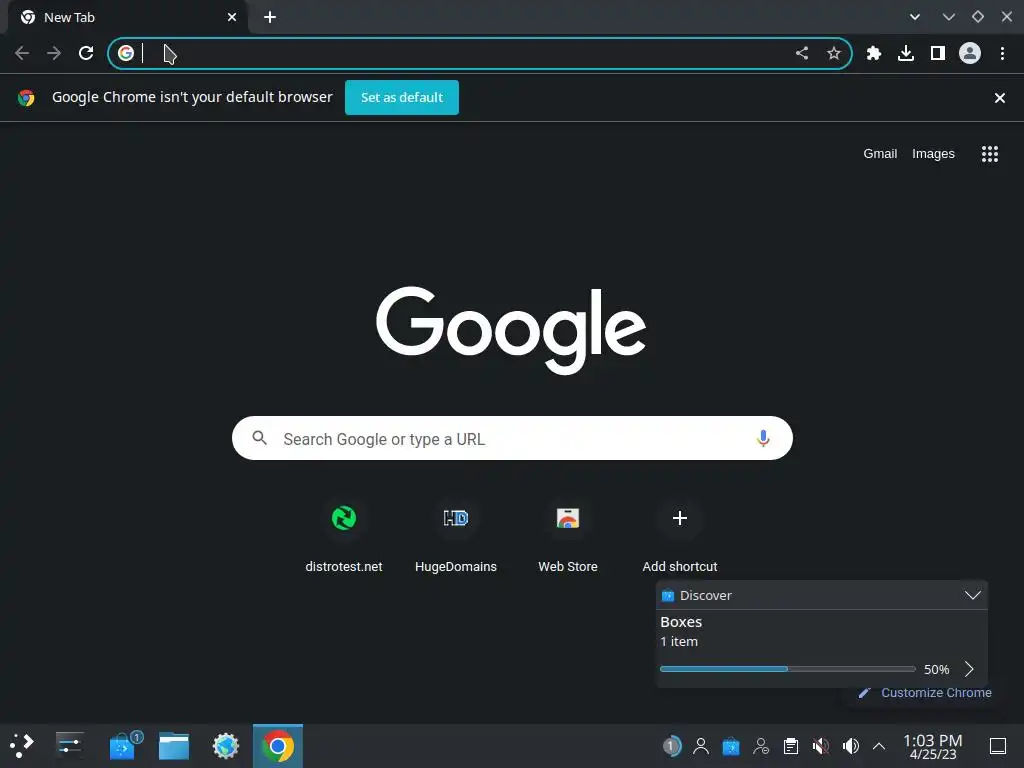Open Discover store from taskbar
The width and height of the screenshot is (1024, 768).
[124, 746]
